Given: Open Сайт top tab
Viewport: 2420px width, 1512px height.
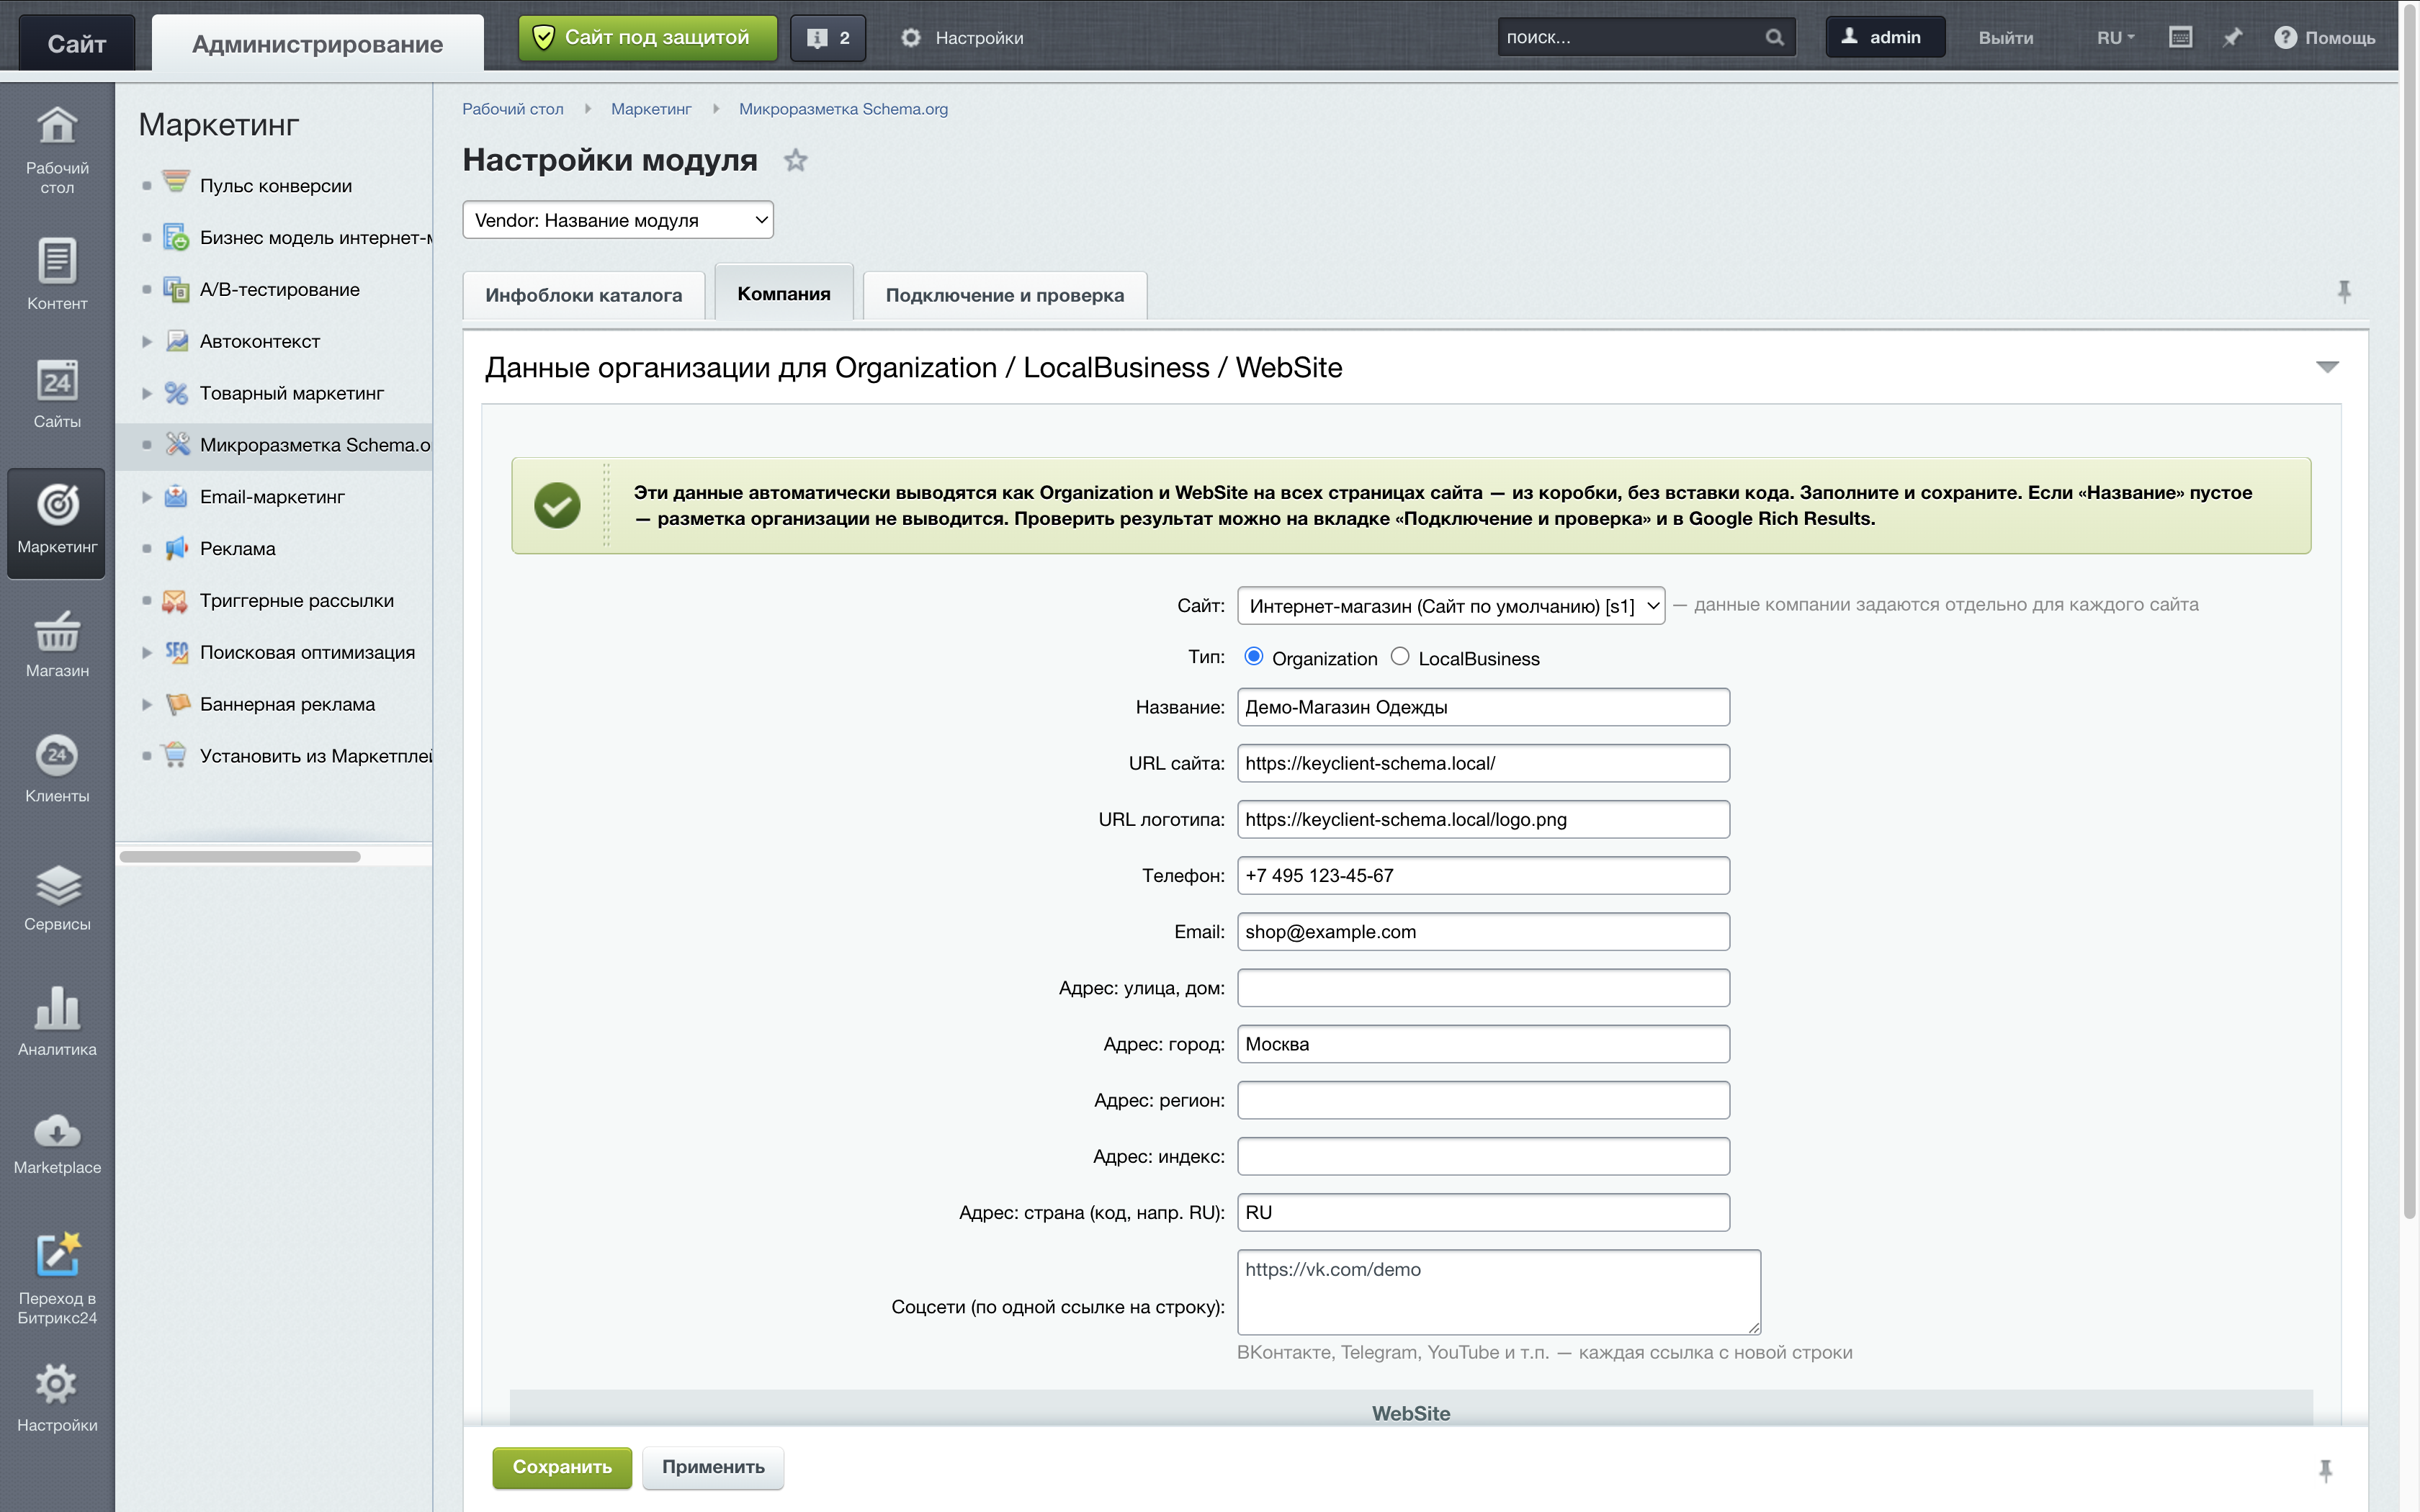Looking at the screenshot, I should coord(77,43).
